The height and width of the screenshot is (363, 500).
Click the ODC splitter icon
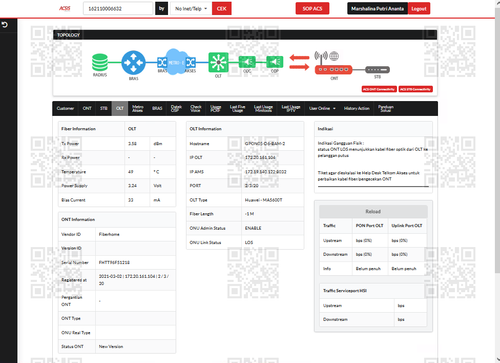point(247,62)
